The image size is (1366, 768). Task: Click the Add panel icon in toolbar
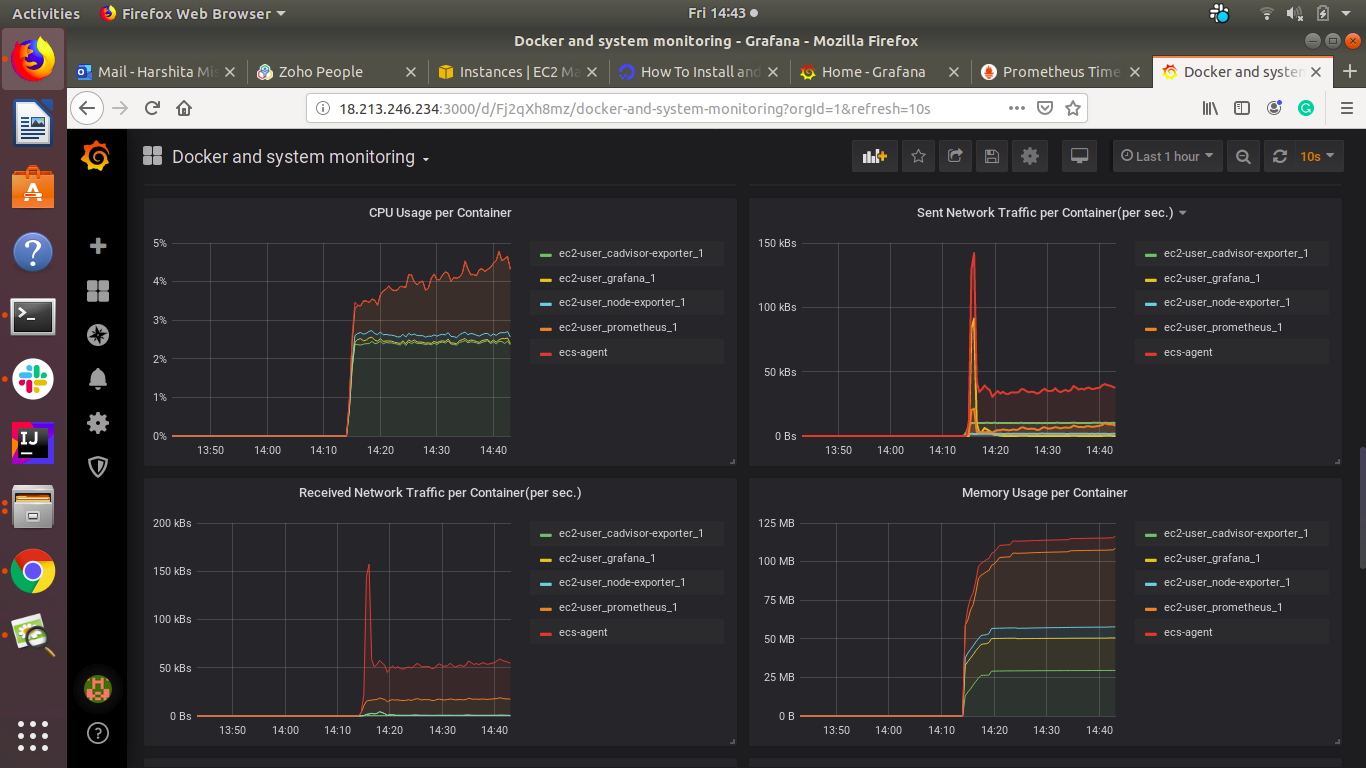(x=875, y=156)
